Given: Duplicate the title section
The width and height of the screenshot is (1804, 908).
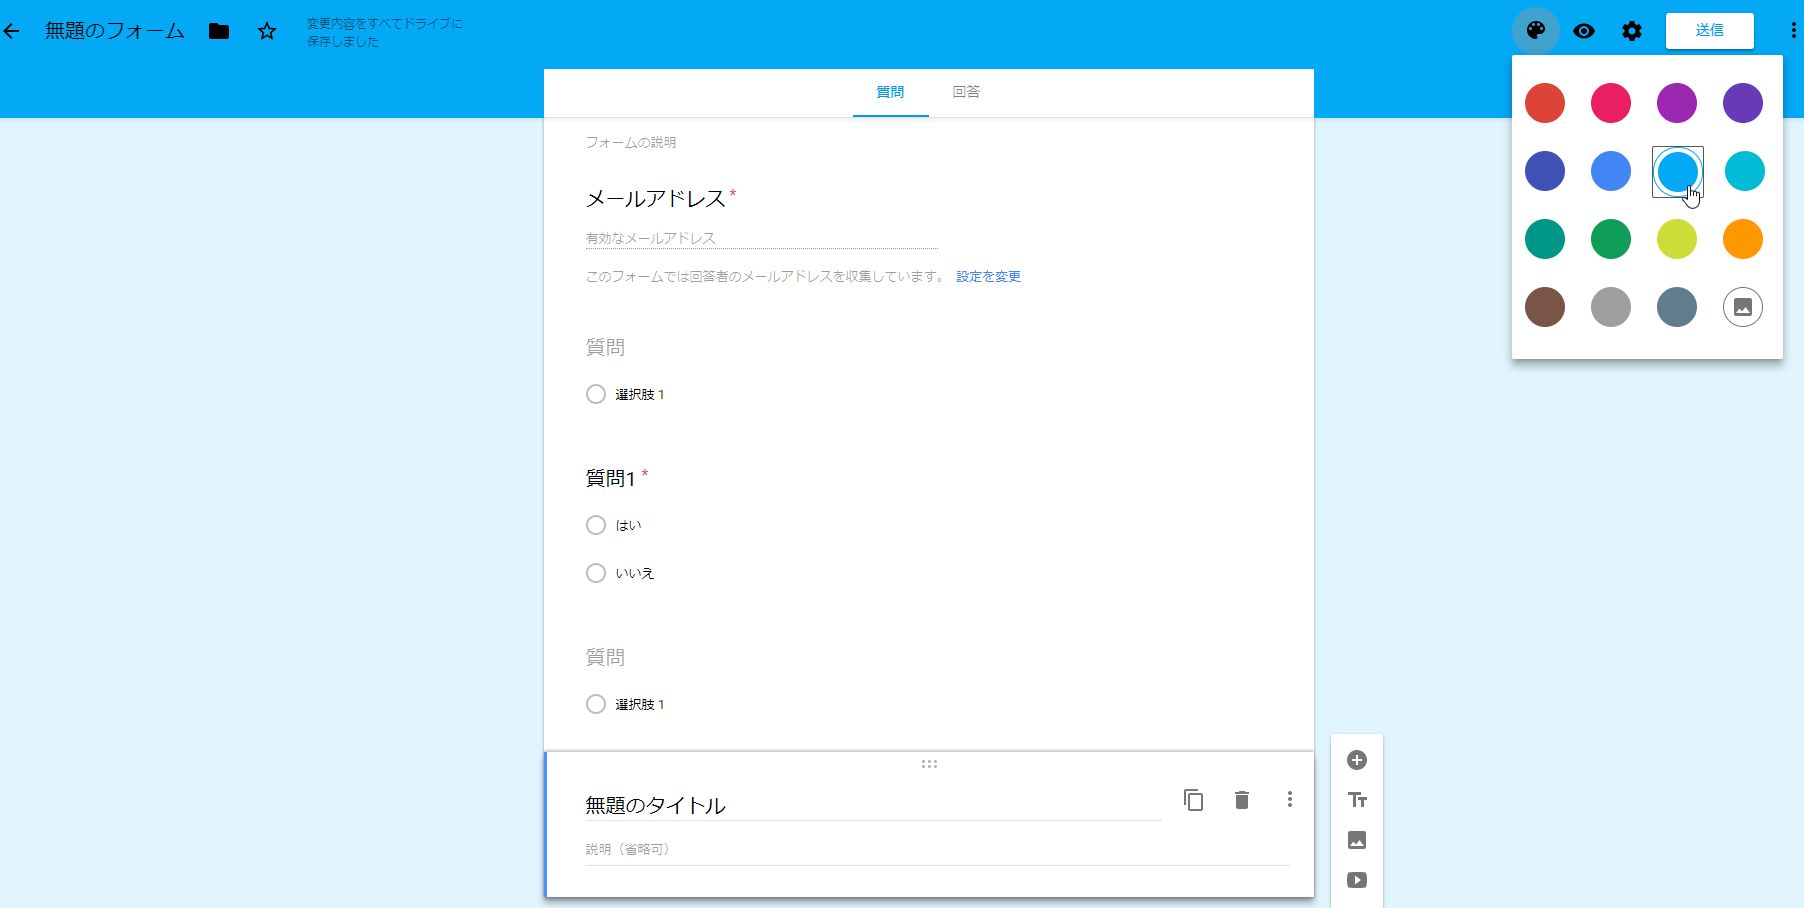Looking at the screenshot, I should [1193, 800].
